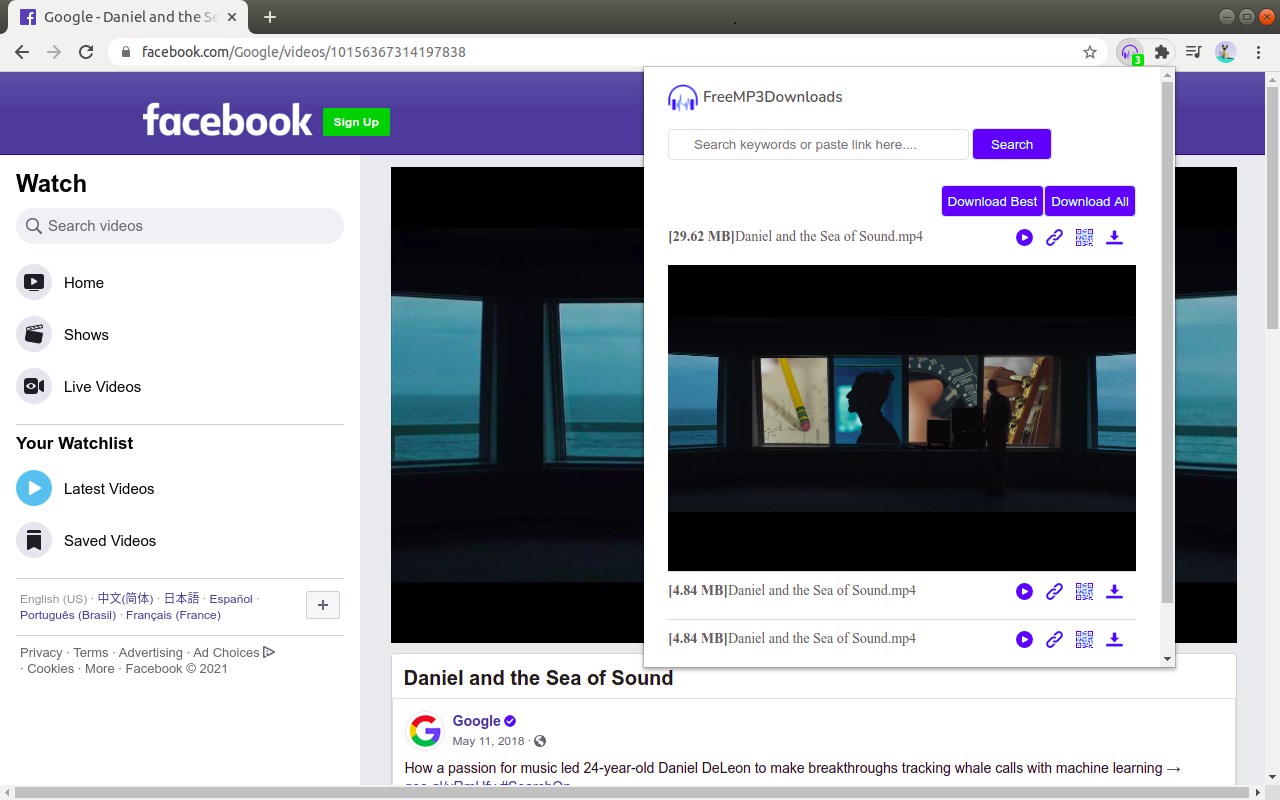Image resolution: width=1280 pixels, height=800 pixels.
Task: Bookmark this page with the star icon
Action: click(x=1090, y=52)
